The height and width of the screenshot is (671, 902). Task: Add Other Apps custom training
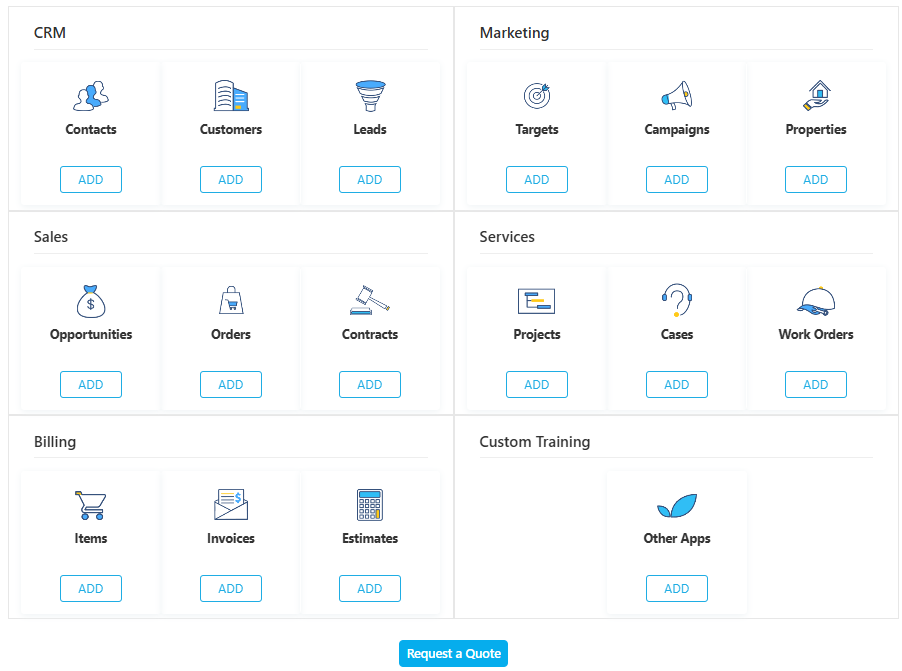pos(676,589)
